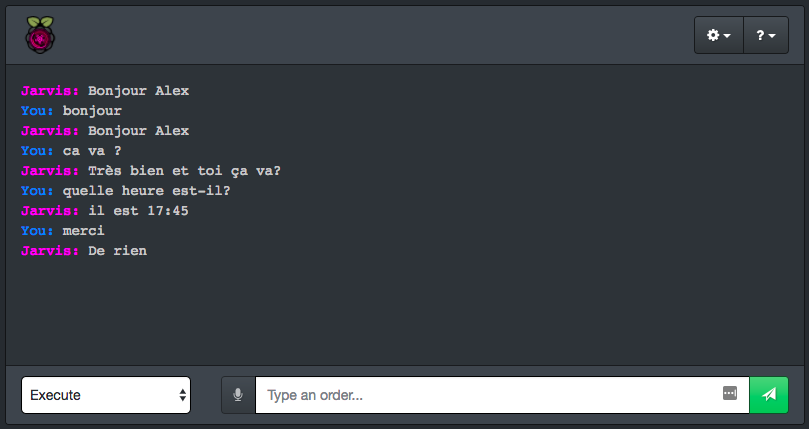Activate the microphone voice input
Image resolution: width=809 pixels, height=429 pixels.
[238, 395]
